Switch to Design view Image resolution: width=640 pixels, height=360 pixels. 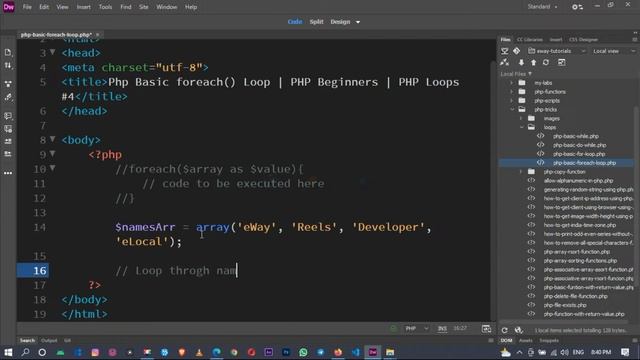coord(340,22)
